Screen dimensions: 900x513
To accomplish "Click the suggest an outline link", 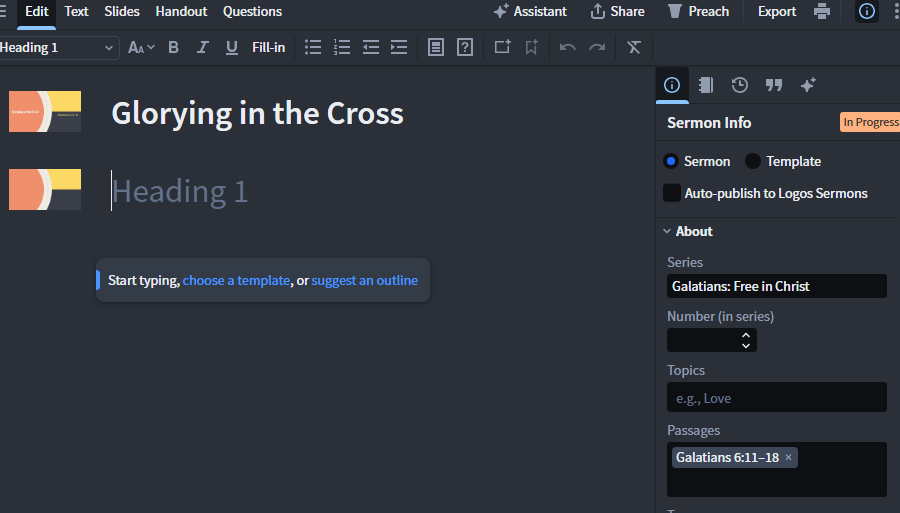I will [364, 281].
